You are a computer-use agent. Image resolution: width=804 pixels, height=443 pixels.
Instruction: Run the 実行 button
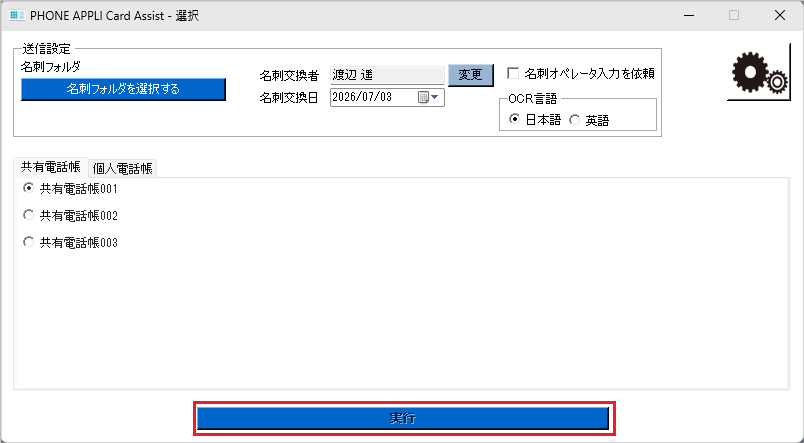403,418
